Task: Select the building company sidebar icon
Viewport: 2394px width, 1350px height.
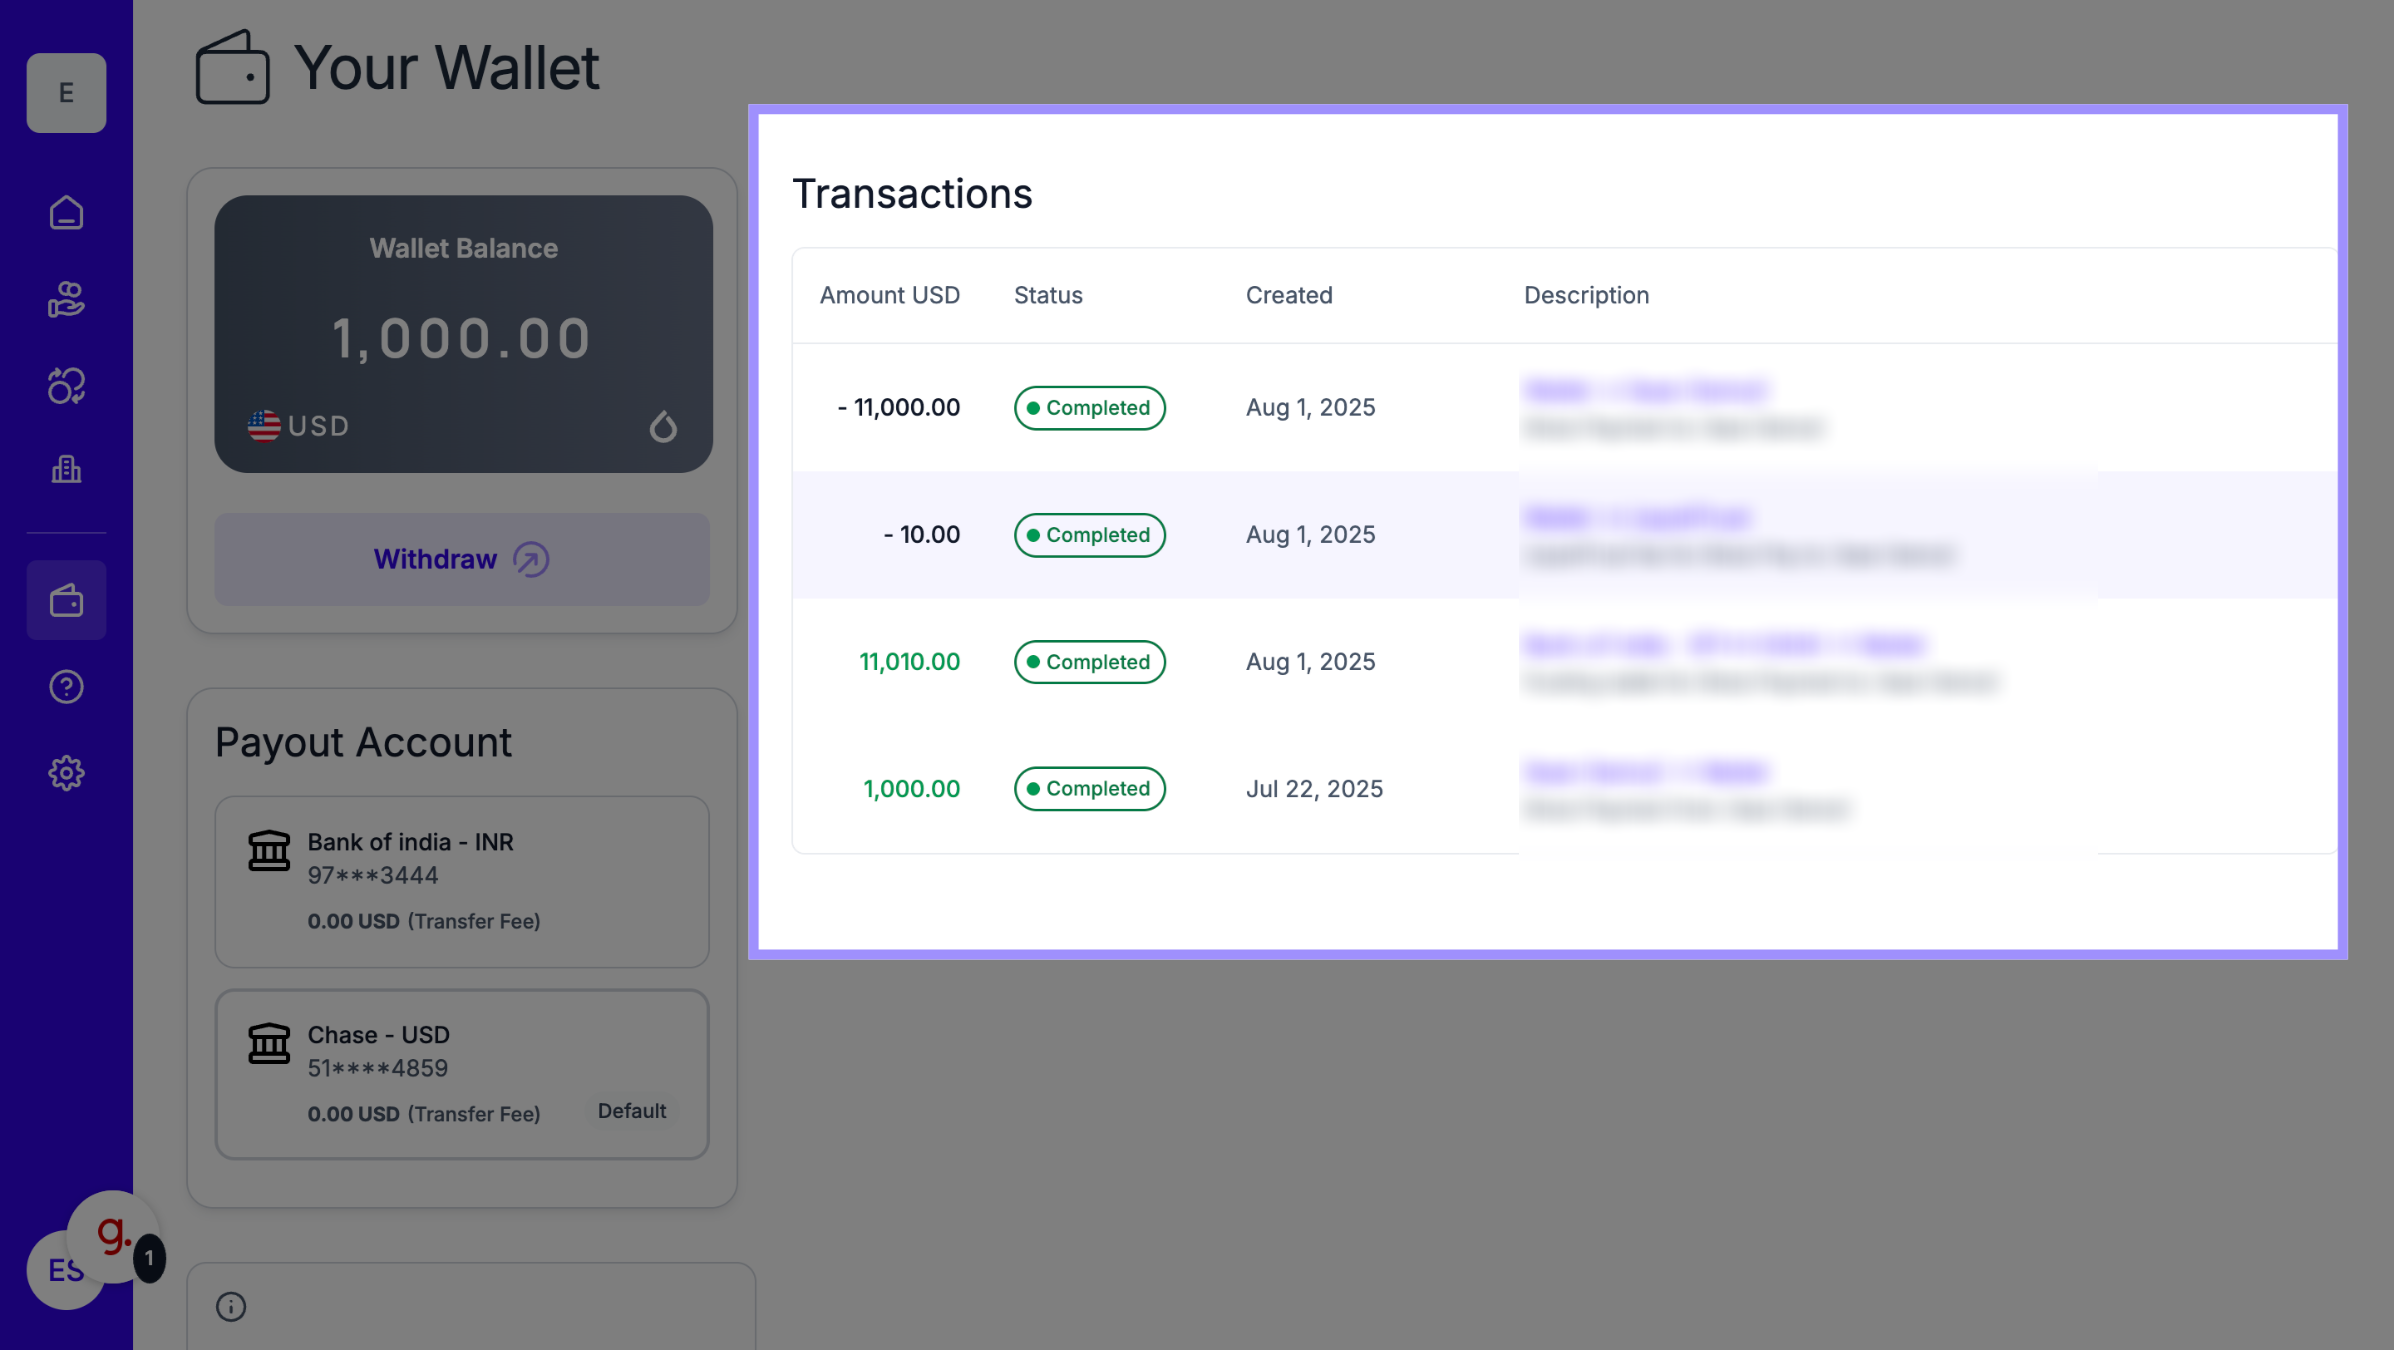Action: pos(66,469)
